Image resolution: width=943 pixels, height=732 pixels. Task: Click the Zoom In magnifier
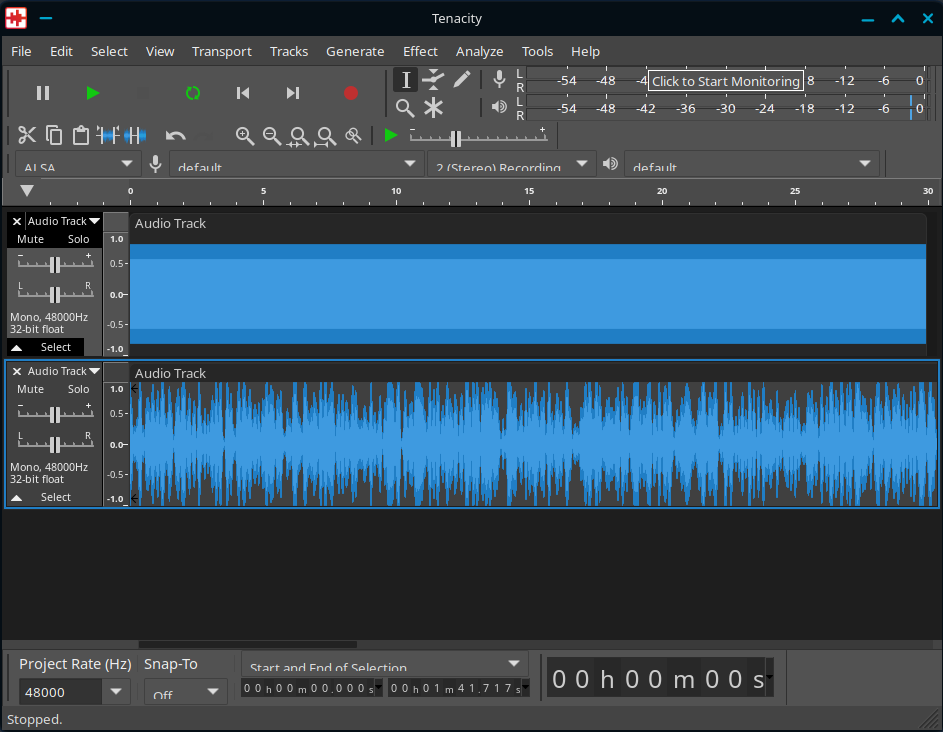(244, 135)
